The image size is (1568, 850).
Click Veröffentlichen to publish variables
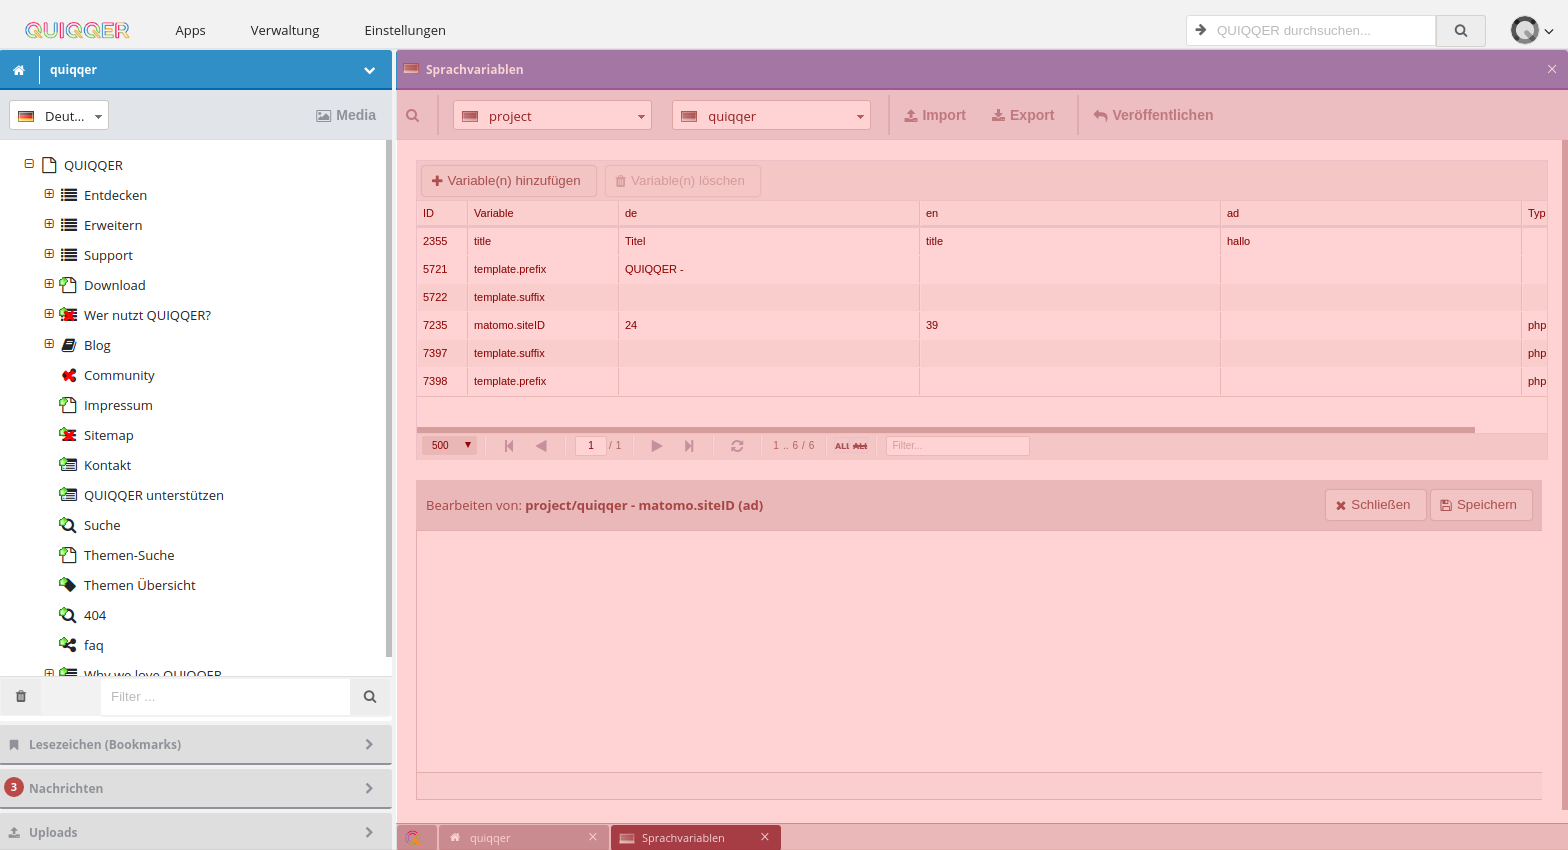(1153, 115)
